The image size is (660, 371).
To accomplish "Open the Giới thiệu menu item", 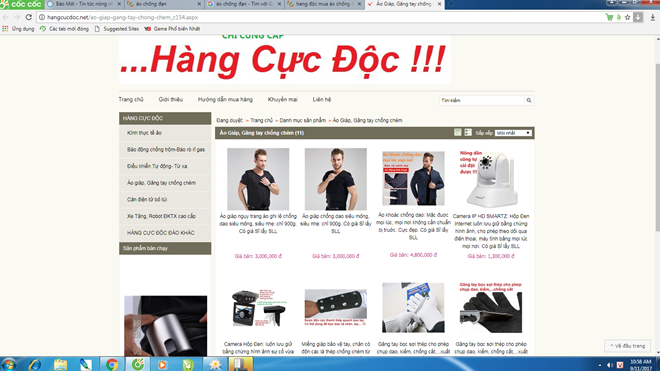I will coord(170,99).
